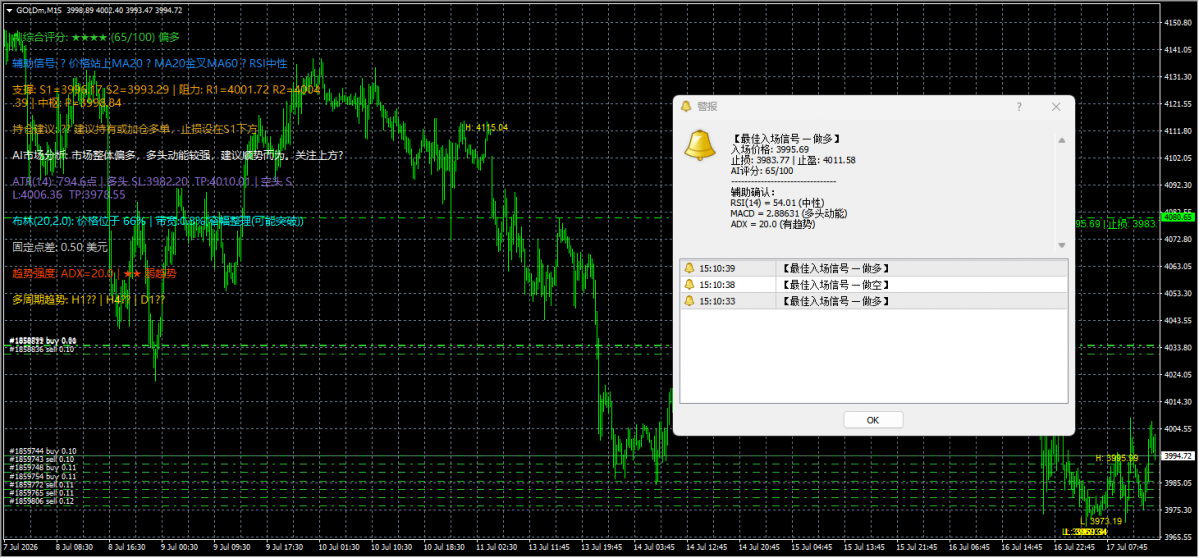
Task: Open the chart menu arrow beside GOLDm,M15
Action: (8, 10)
